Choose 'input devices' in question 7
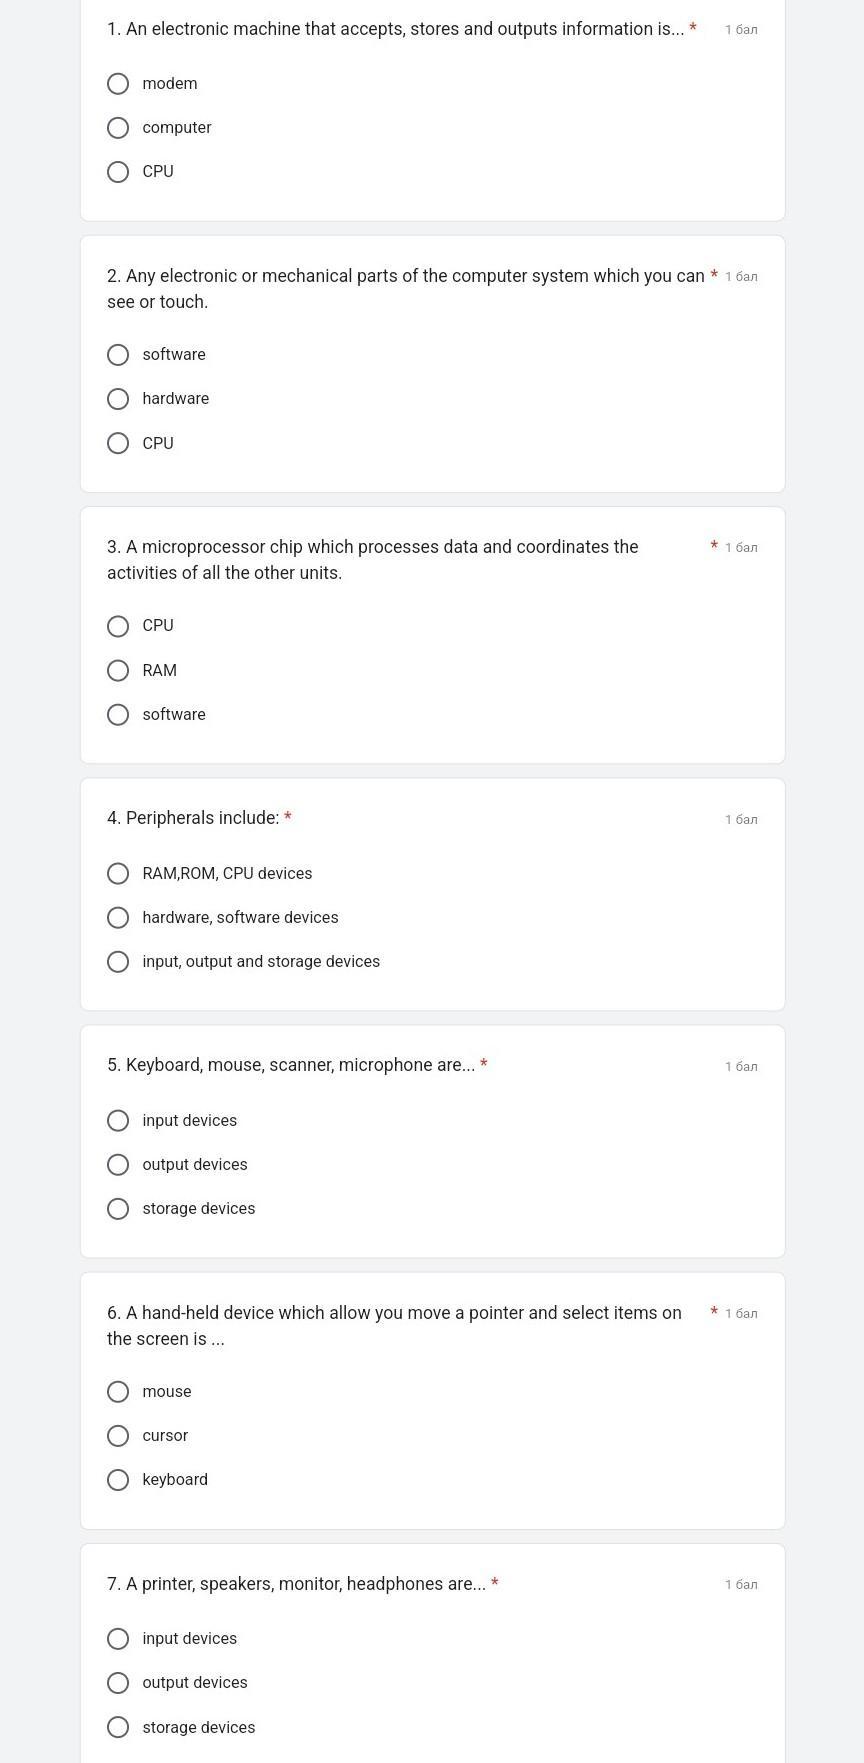This screenshot has height=1763, width=864. pos(118,1639)
